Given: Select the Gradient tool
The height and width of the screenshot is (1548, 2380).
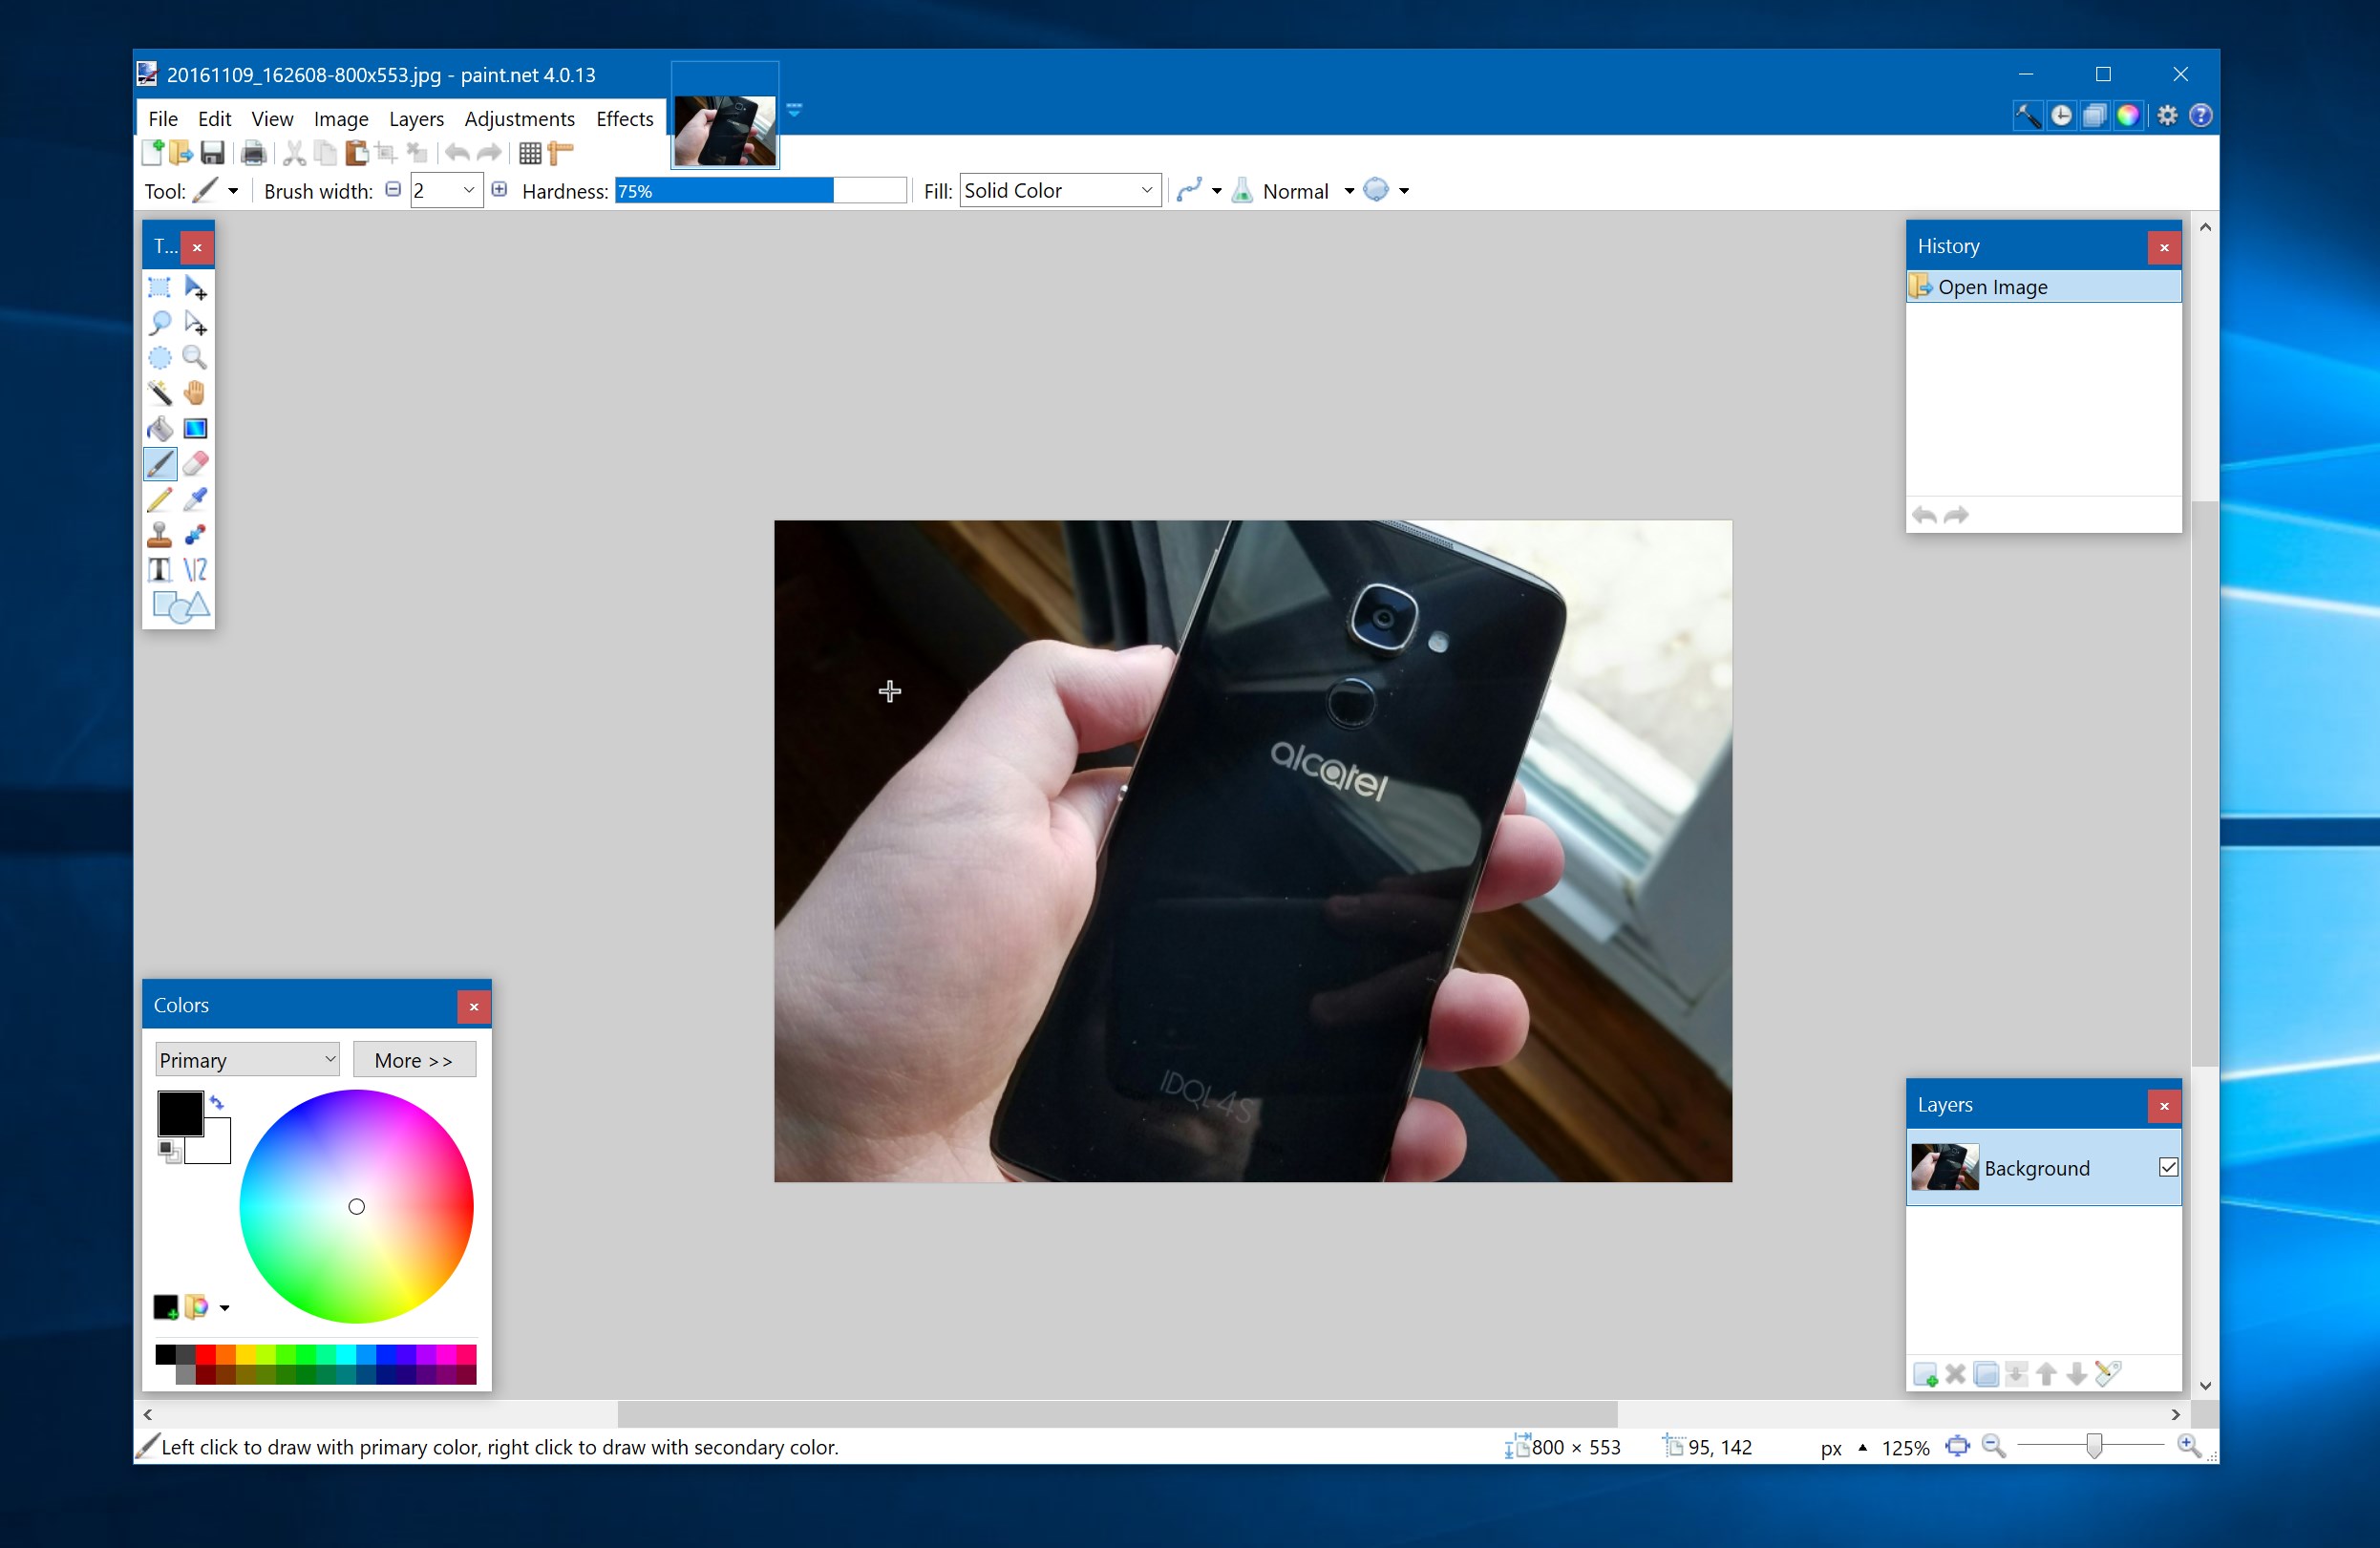Looking at the screenshot, I should click(196, 429).
